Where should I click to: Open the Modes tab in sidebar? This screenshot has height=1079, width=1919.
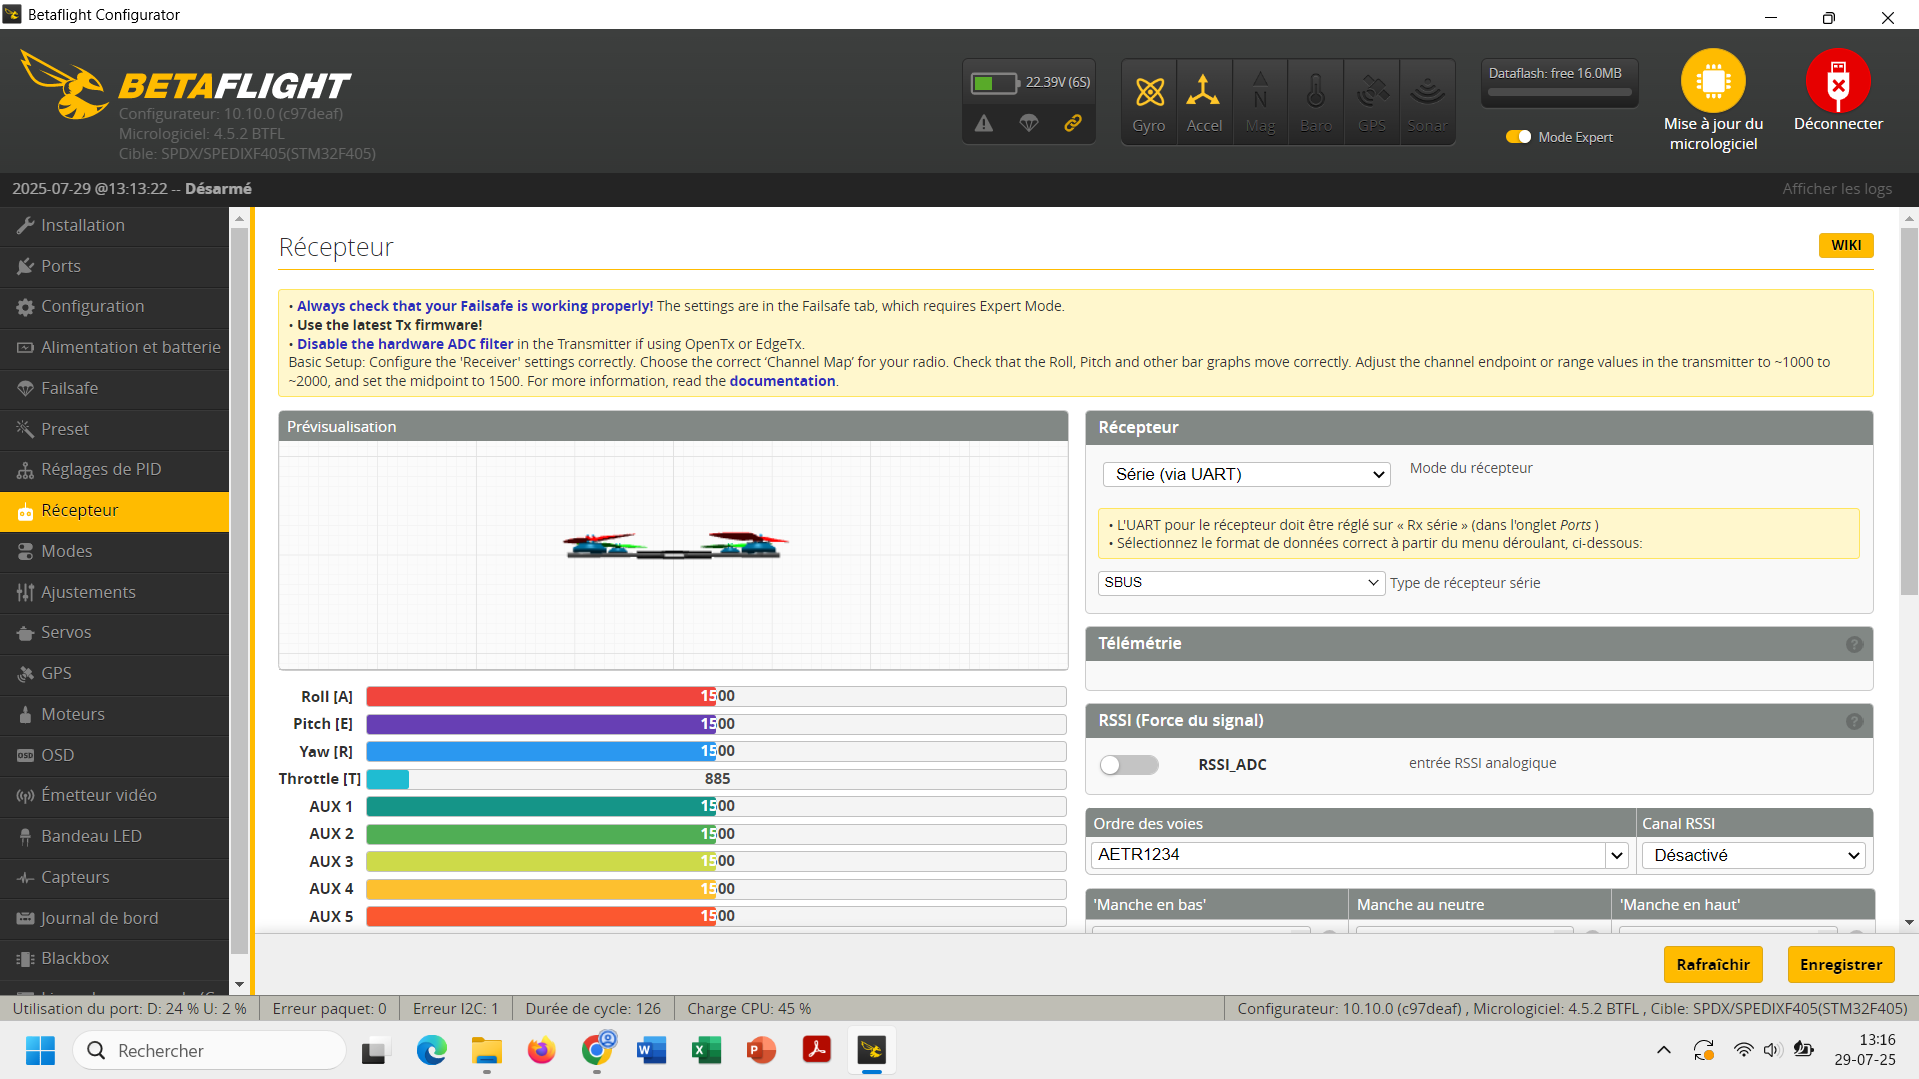67,551
